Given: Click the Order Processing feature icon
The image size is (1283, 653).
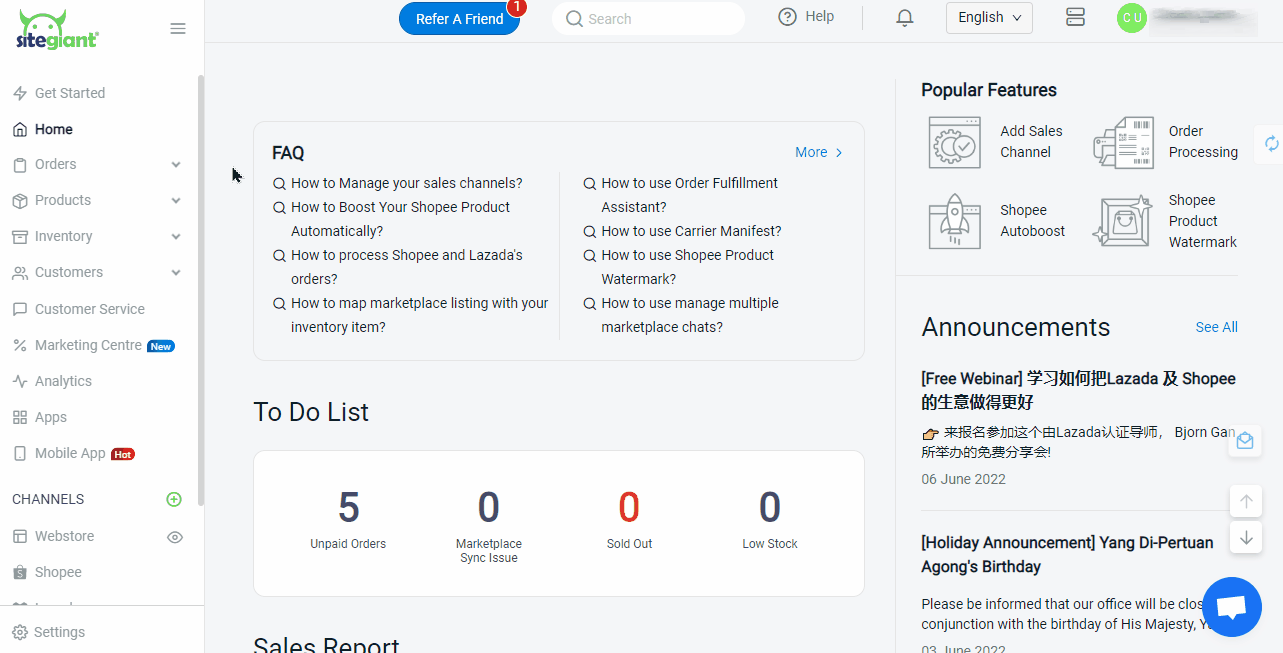Looking at the screenshot, I should [x=1123, y=142].
